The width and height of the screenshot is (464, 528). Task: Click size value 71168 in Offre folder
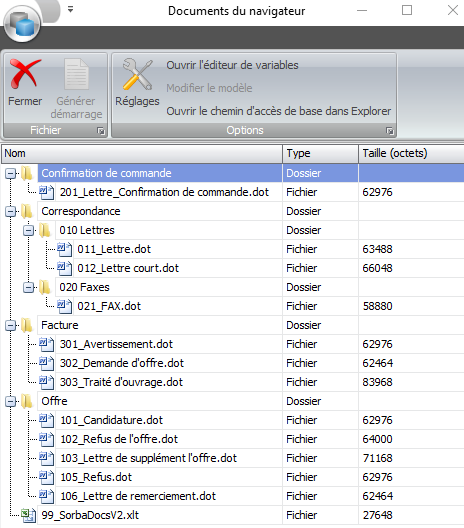[377, 458]
